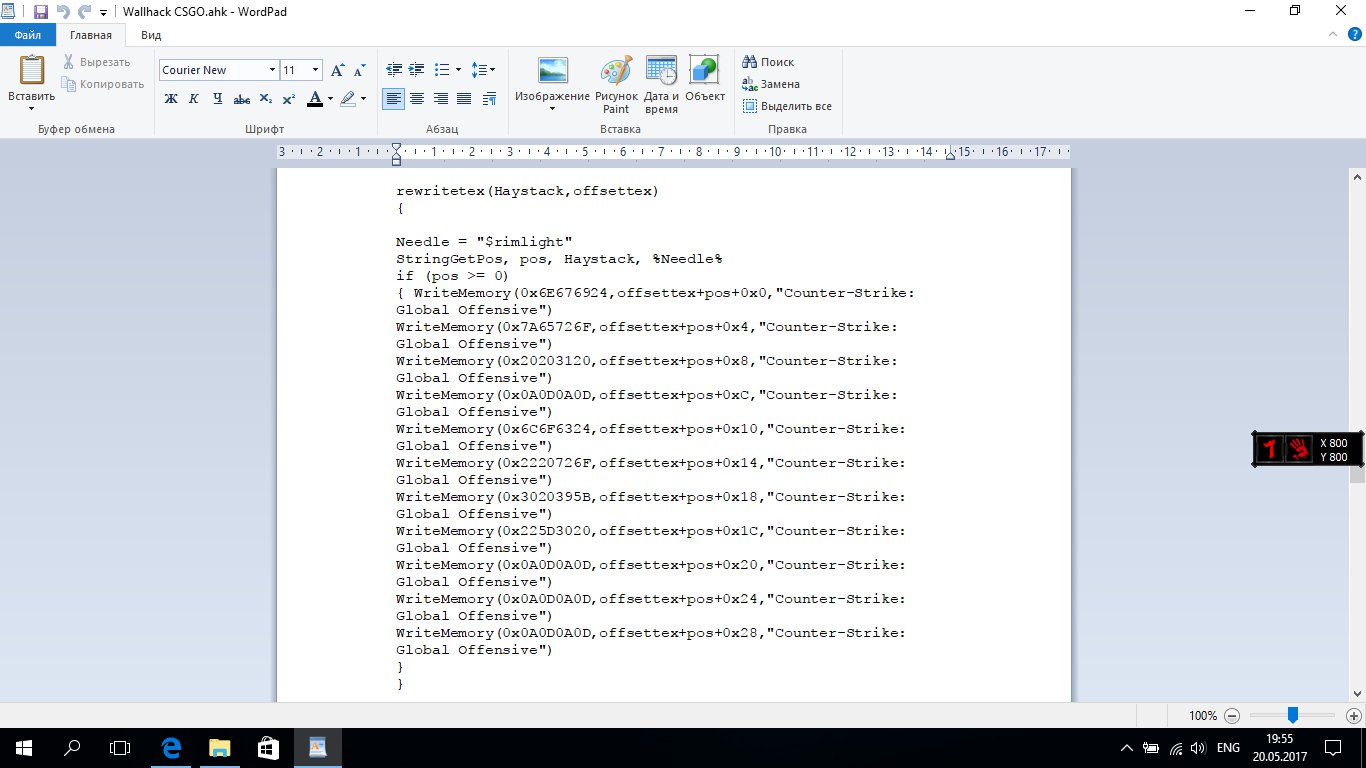
Task: Open taskbar search
Action: click(x=72, y=747)
